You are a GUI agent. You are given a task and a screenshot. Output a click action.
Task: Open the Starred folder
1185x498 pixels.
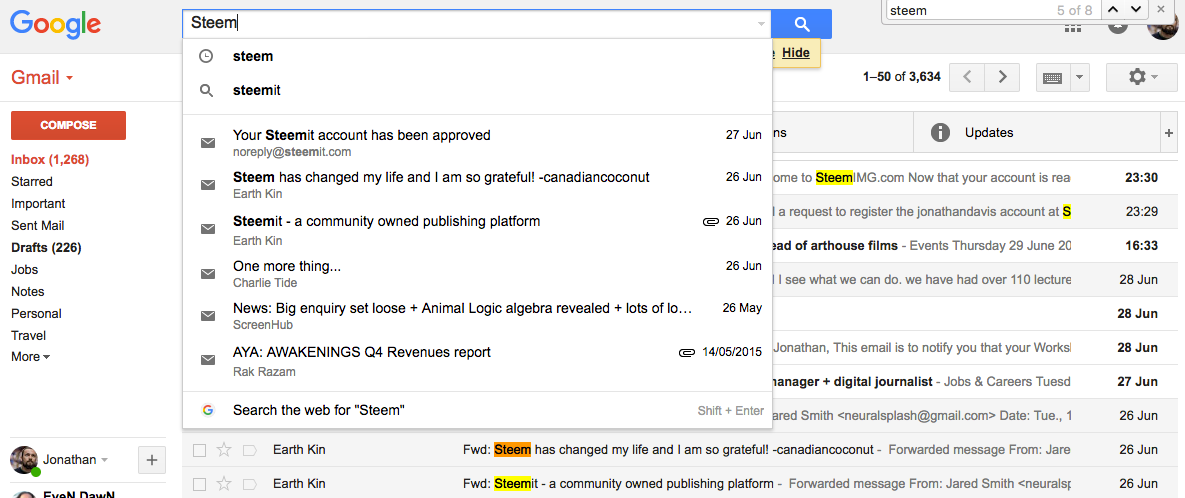point(32,181)
